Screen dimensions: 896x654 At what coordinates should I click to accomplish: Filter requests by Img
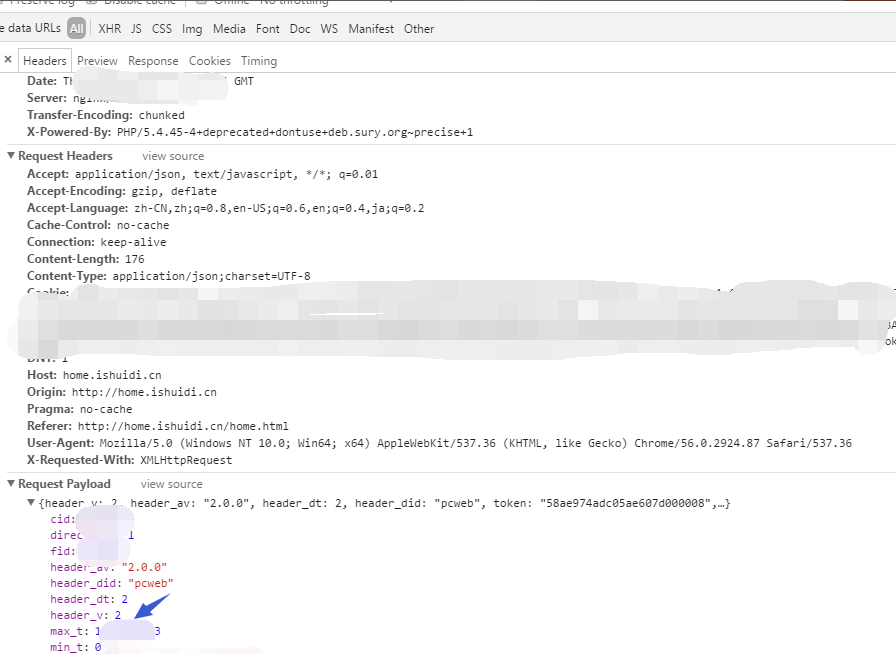pos(192,29)
